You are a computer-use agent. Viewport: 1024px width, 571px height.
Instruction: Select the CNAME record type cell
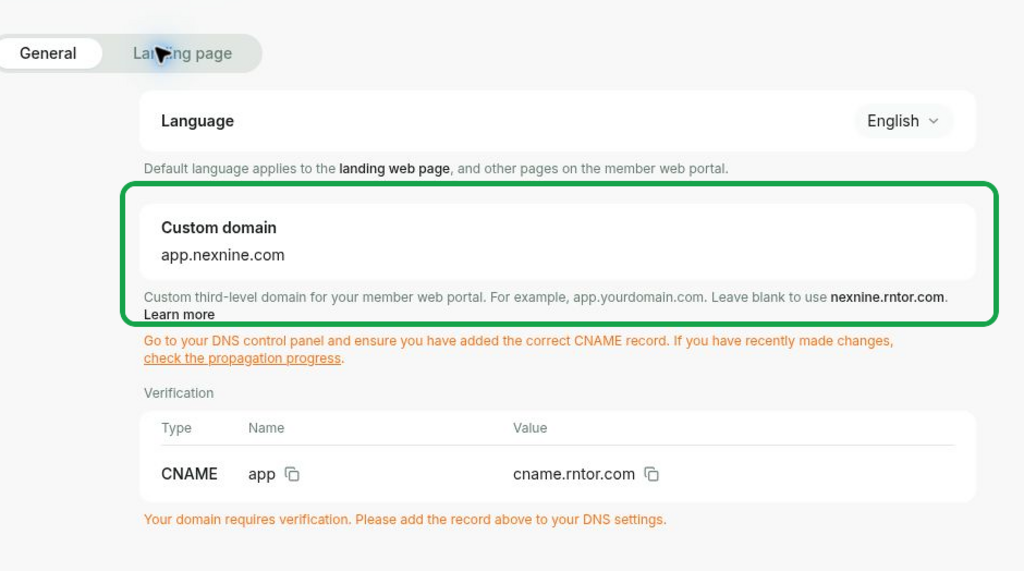click(189, 474)
